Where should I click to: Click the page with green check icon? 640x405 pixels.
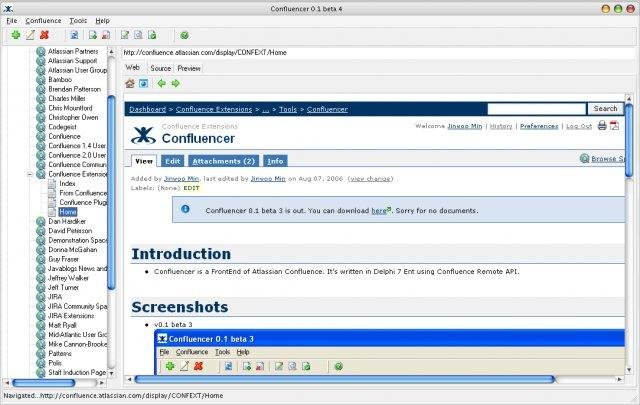point(152,35)
